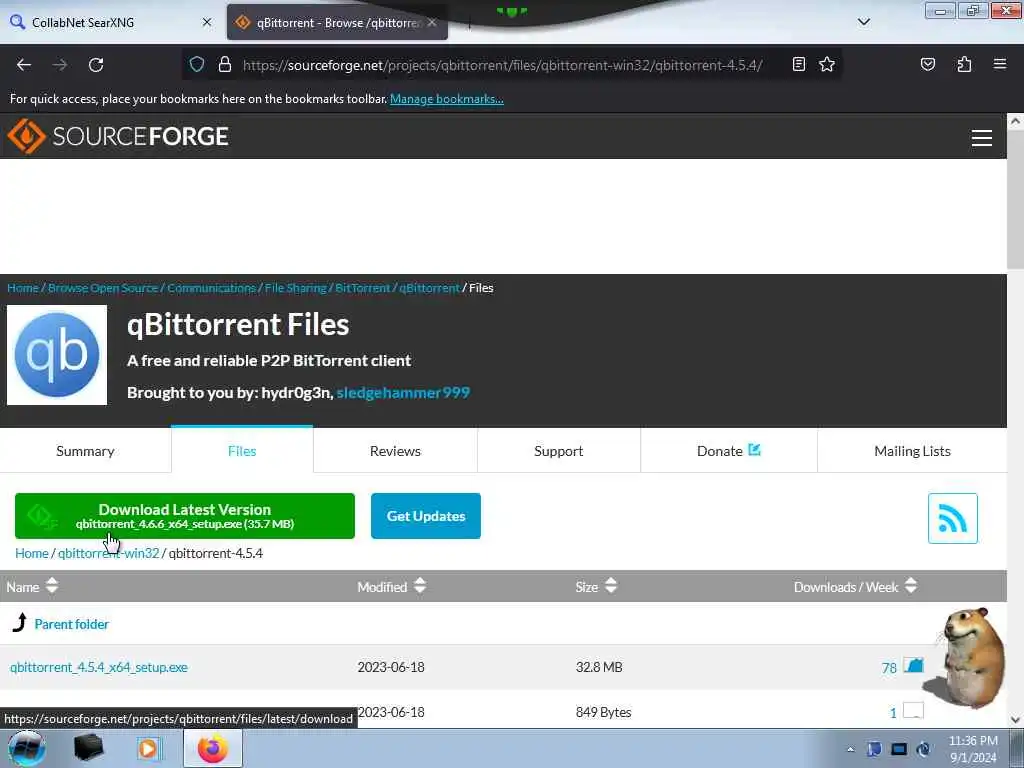Bookmark this page with the star icon
Viewport: 1024px width, 768px height.
click(x=827, y=64)
